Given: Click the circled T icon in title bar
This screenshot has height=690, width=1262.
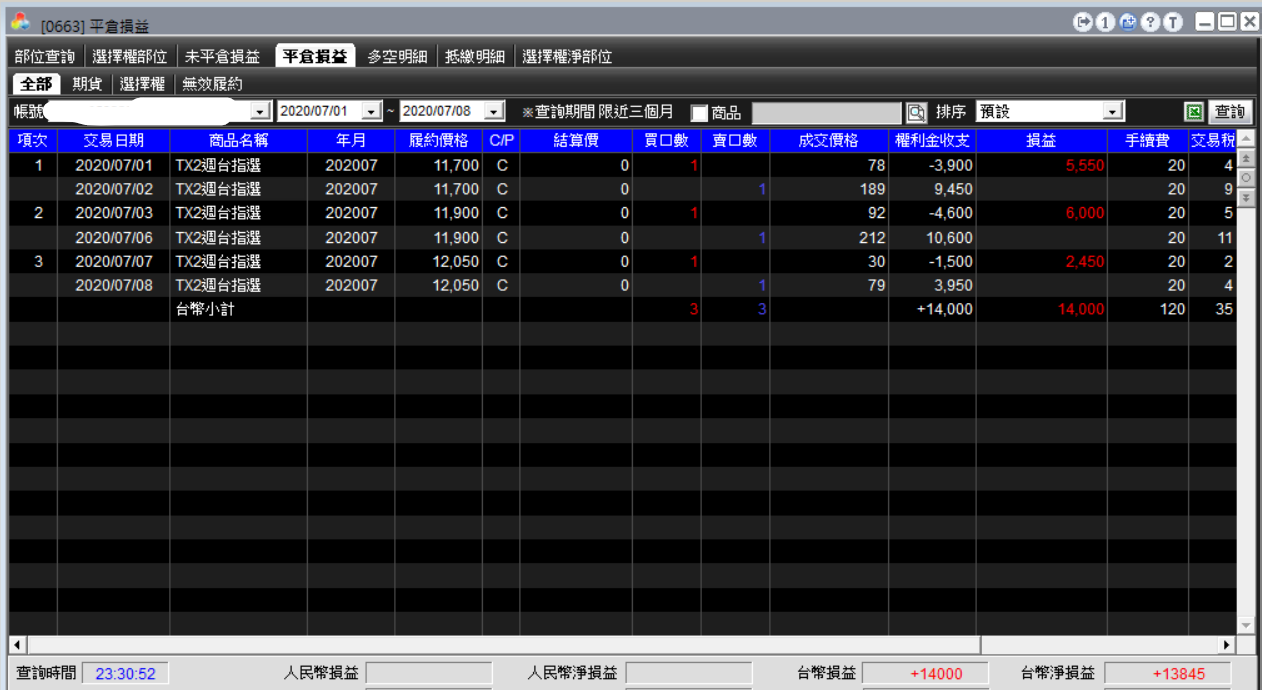Looking at the screenshot, I should pos(1173,22).
